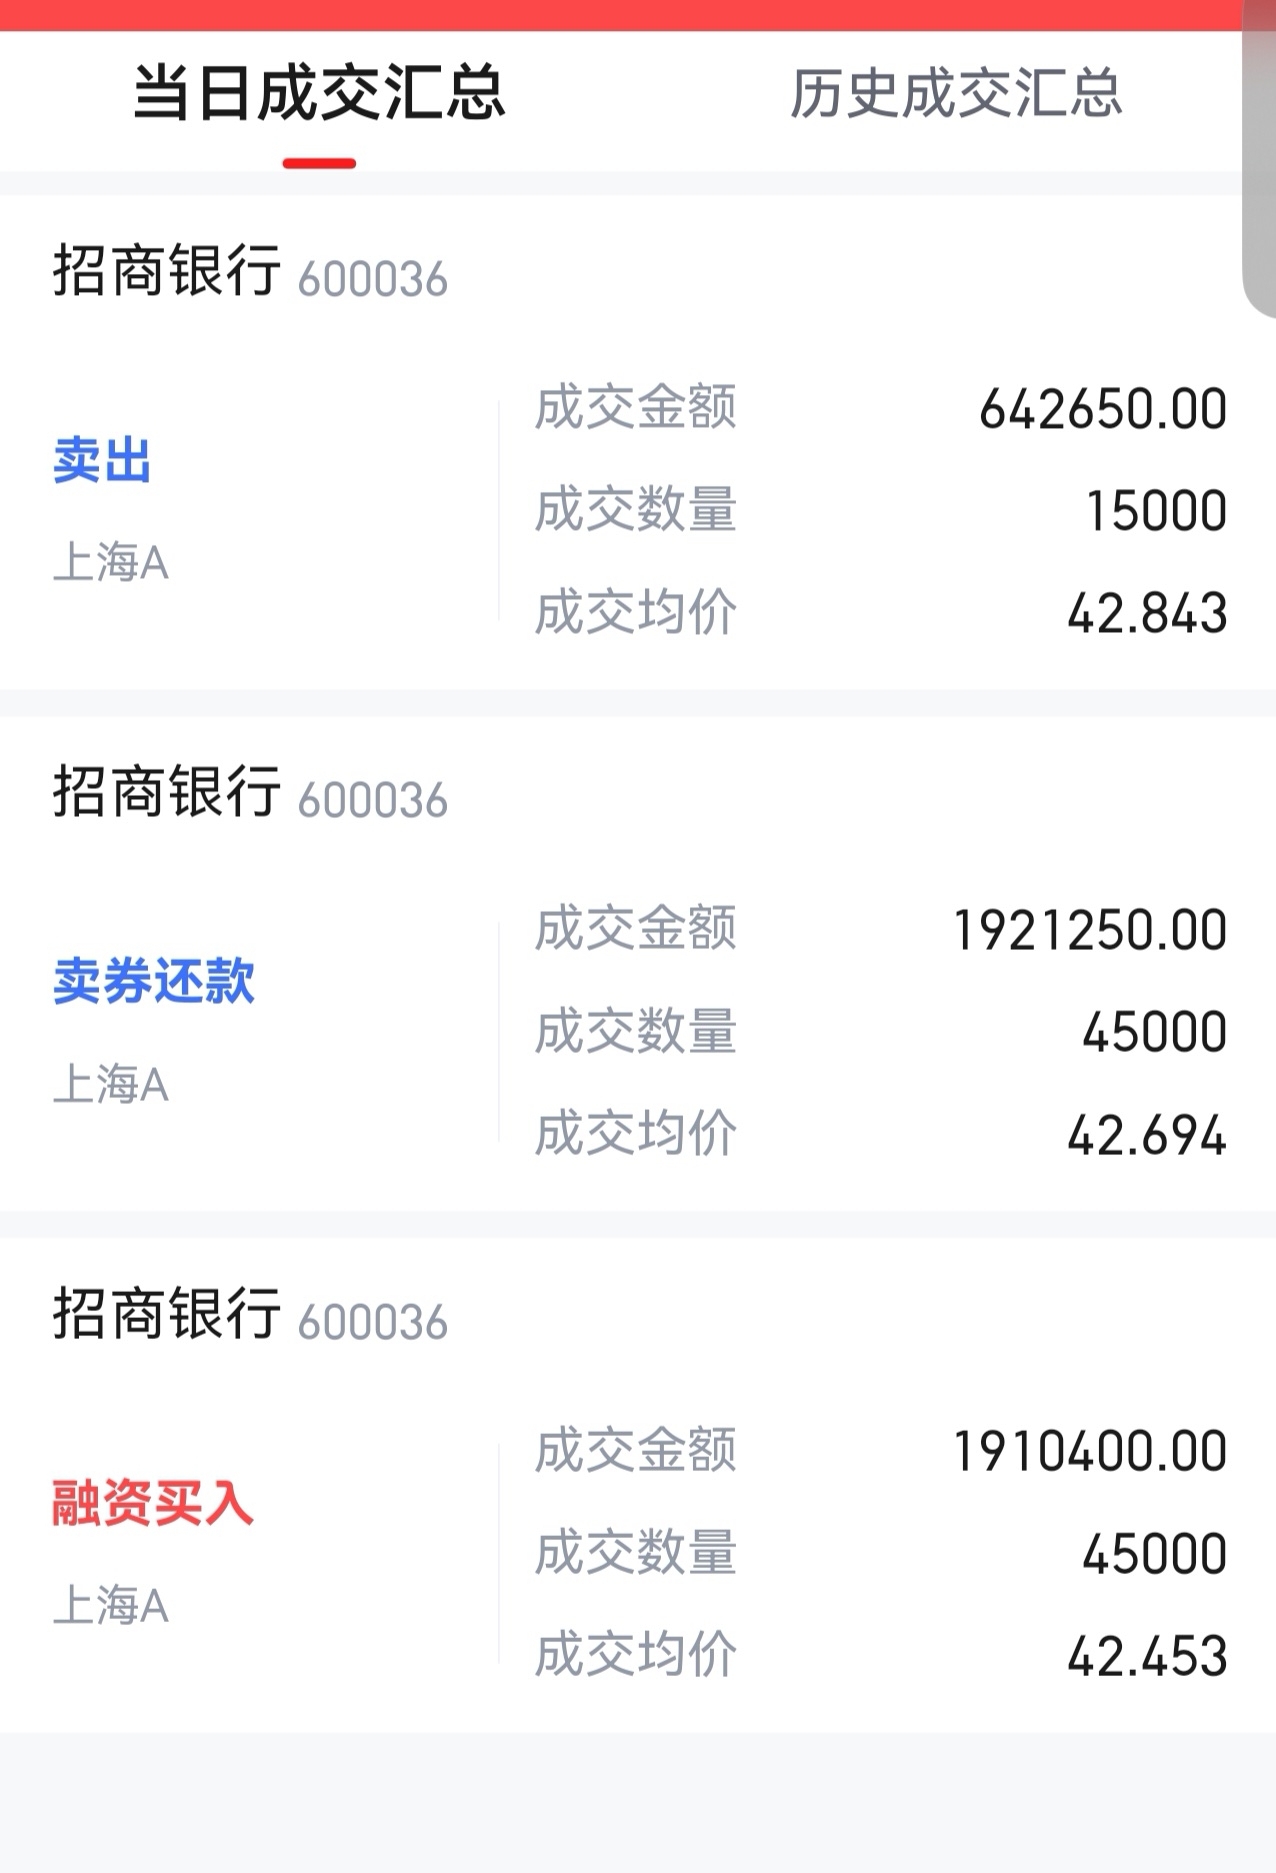Select the 当日成交汇总 tab
This screenshot has width=1276, height=1873.
319,94
